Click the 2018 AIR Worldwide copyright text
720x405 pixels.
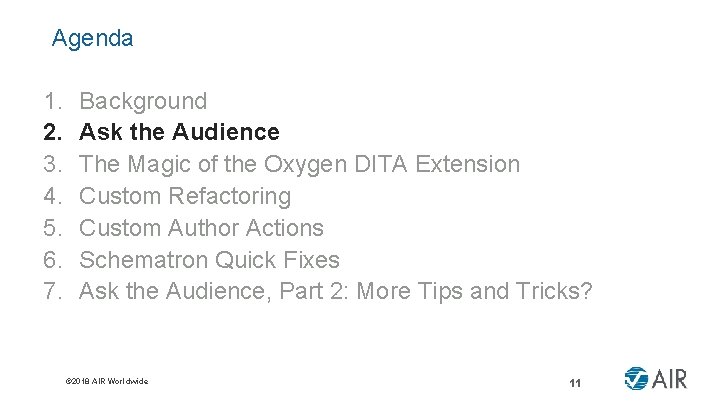coord(105,381)
